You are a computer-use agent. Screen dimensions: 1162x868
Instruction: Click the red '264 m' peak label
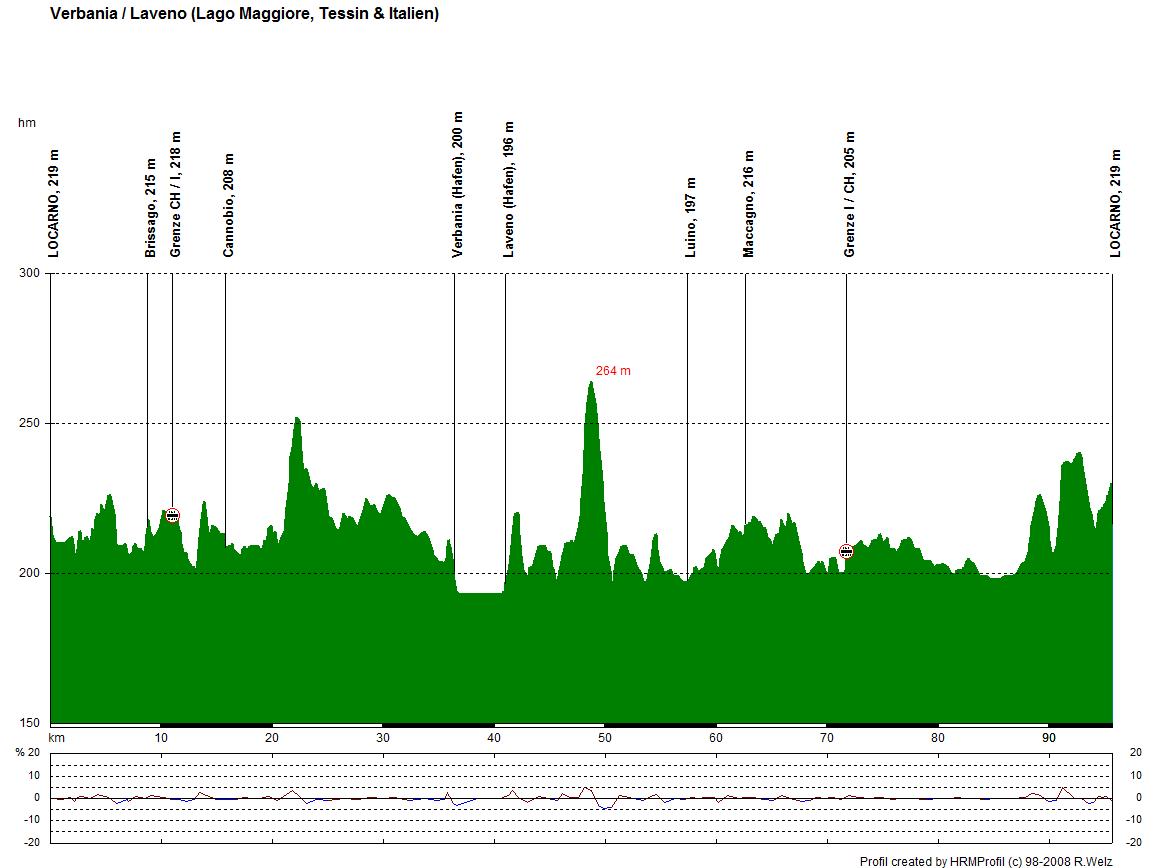pyautogui.click(x=613, y=371)
